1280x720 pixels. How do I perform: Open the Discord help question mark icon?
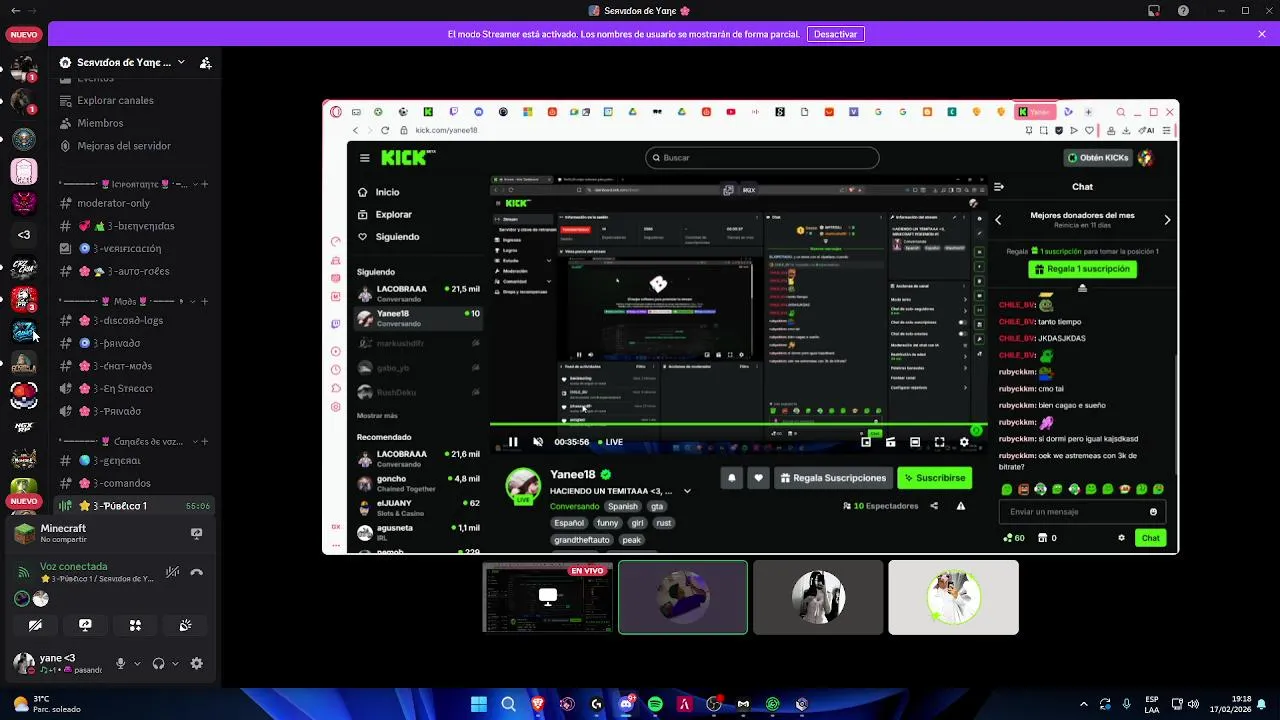click(1183, 11)
